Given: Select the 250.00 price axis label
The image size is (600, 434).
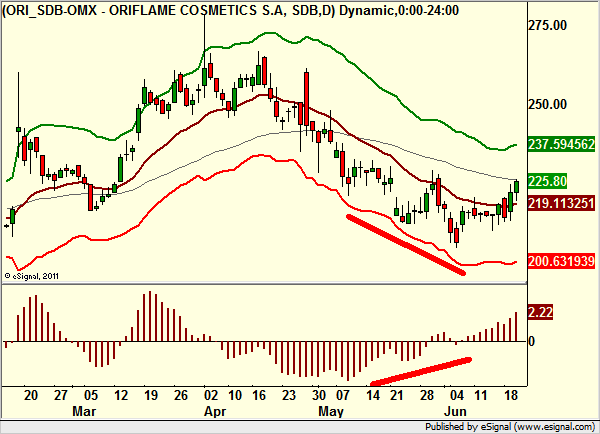Looking at the screenshot, I should [548, 104].
